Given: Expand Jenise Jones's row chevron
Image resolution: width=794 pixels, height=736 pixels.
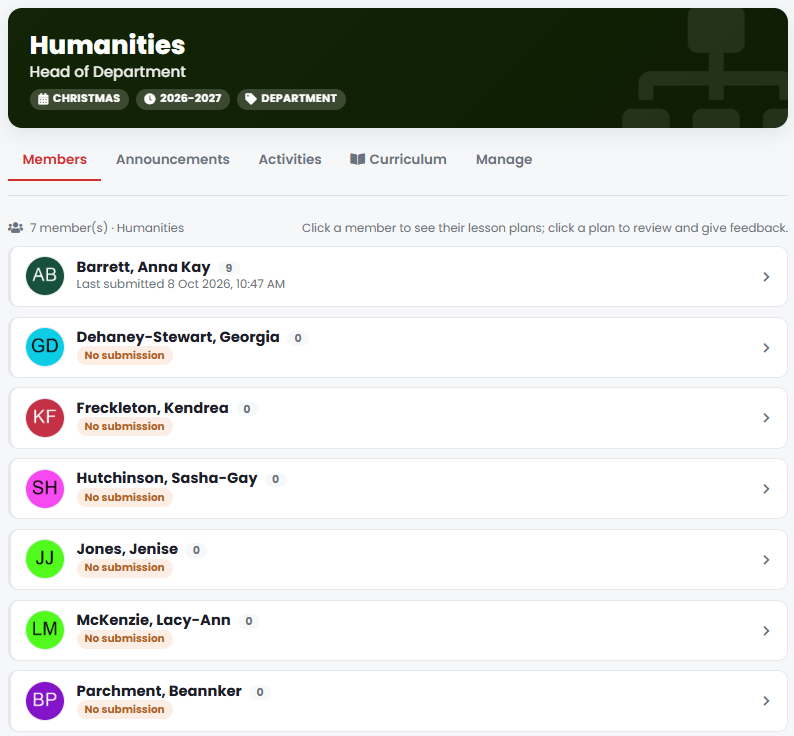Looking at the screenshot, I should tap(766, 560).
